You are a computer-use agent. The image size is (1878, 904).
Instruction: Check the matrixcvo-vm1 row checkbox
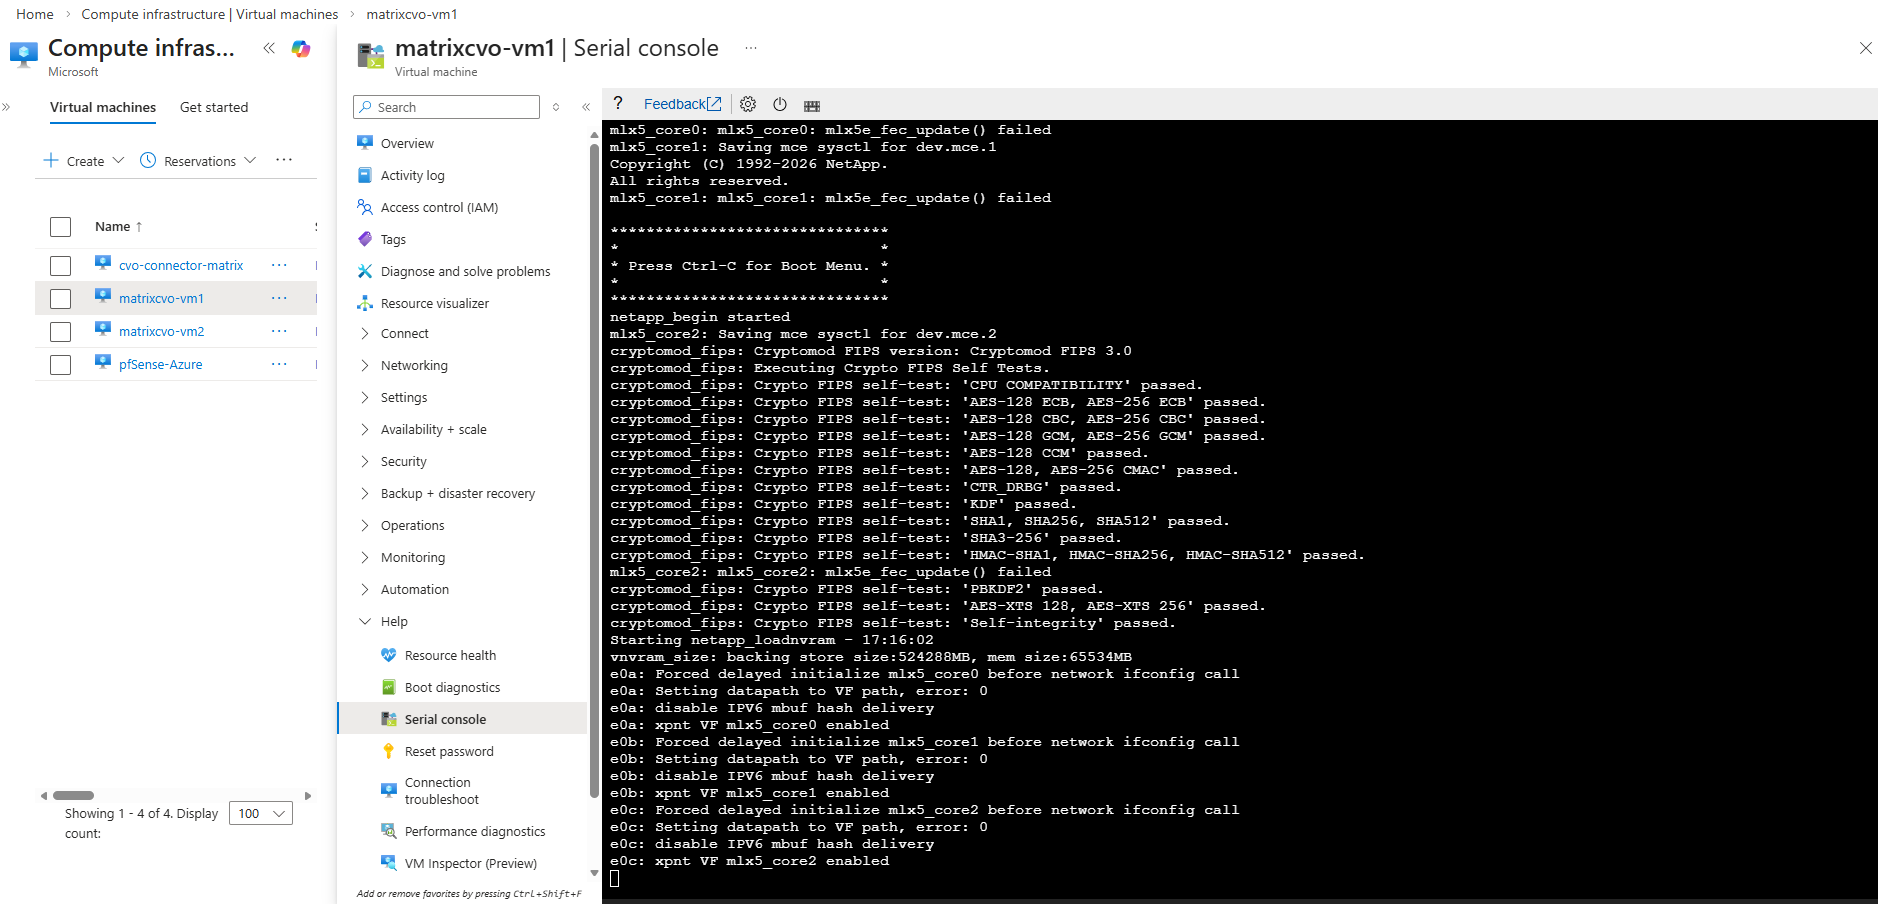[61, 299]
